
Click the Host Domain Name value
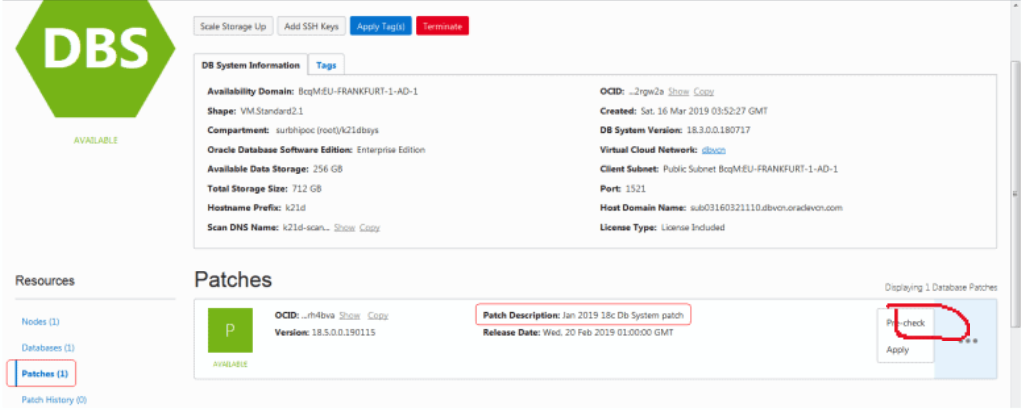pos(766,208)
